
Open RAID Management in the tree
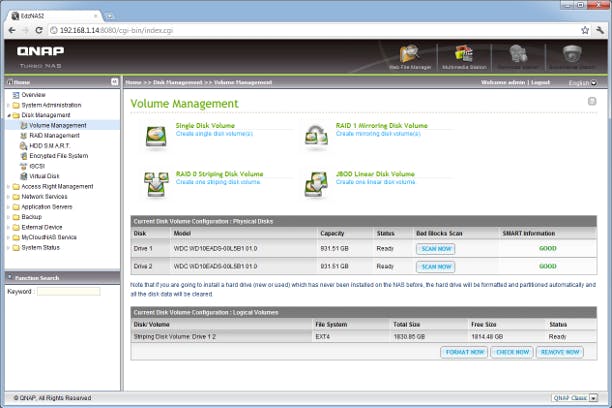54,135
